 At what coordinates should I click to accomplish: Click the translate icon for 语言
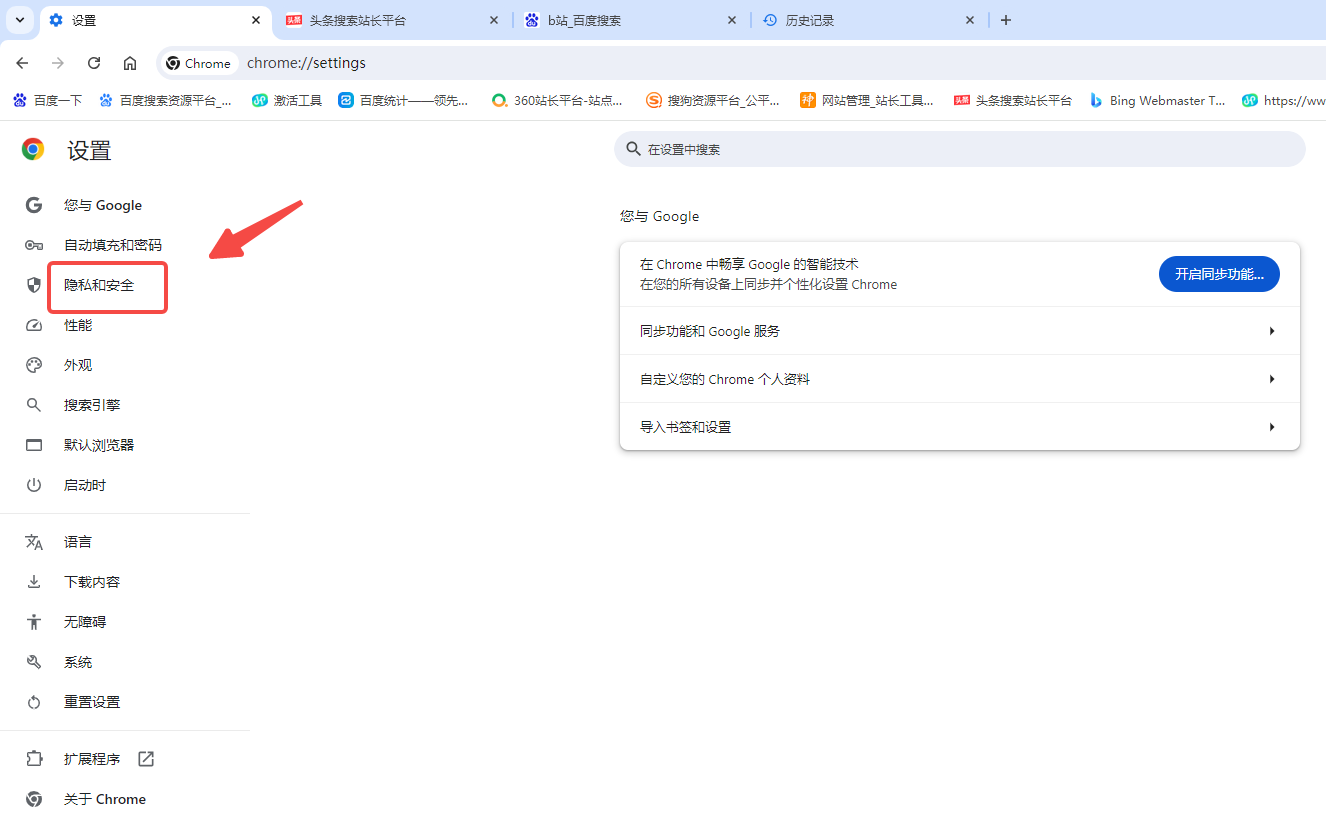click(34, 542)
